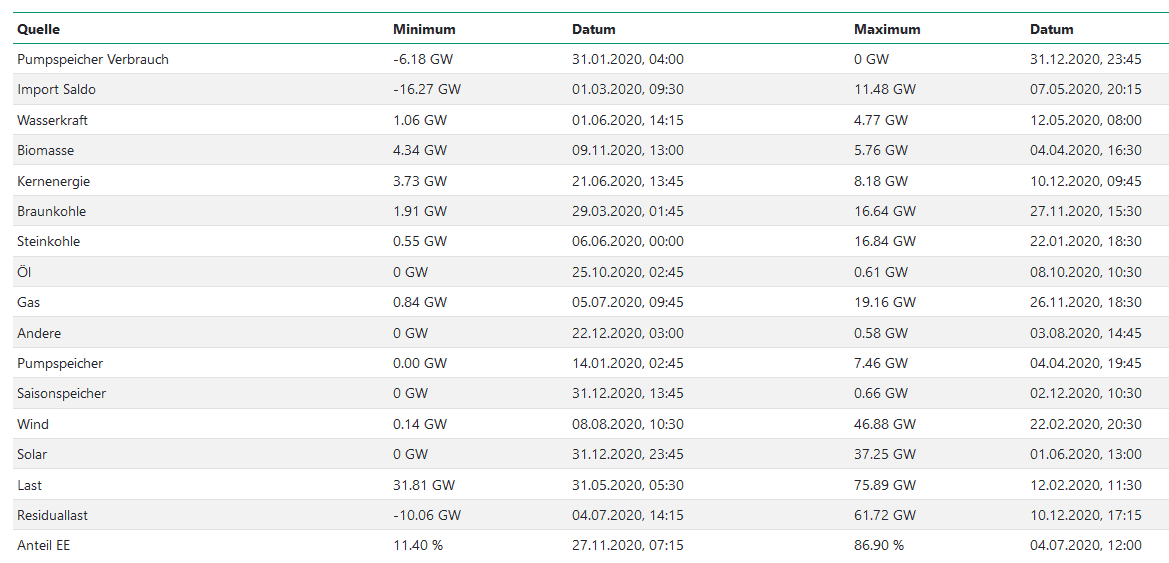This screenshot has width=1169, height=563.
Task: Click the Maximum column header
Action: (x=887, y=30)
